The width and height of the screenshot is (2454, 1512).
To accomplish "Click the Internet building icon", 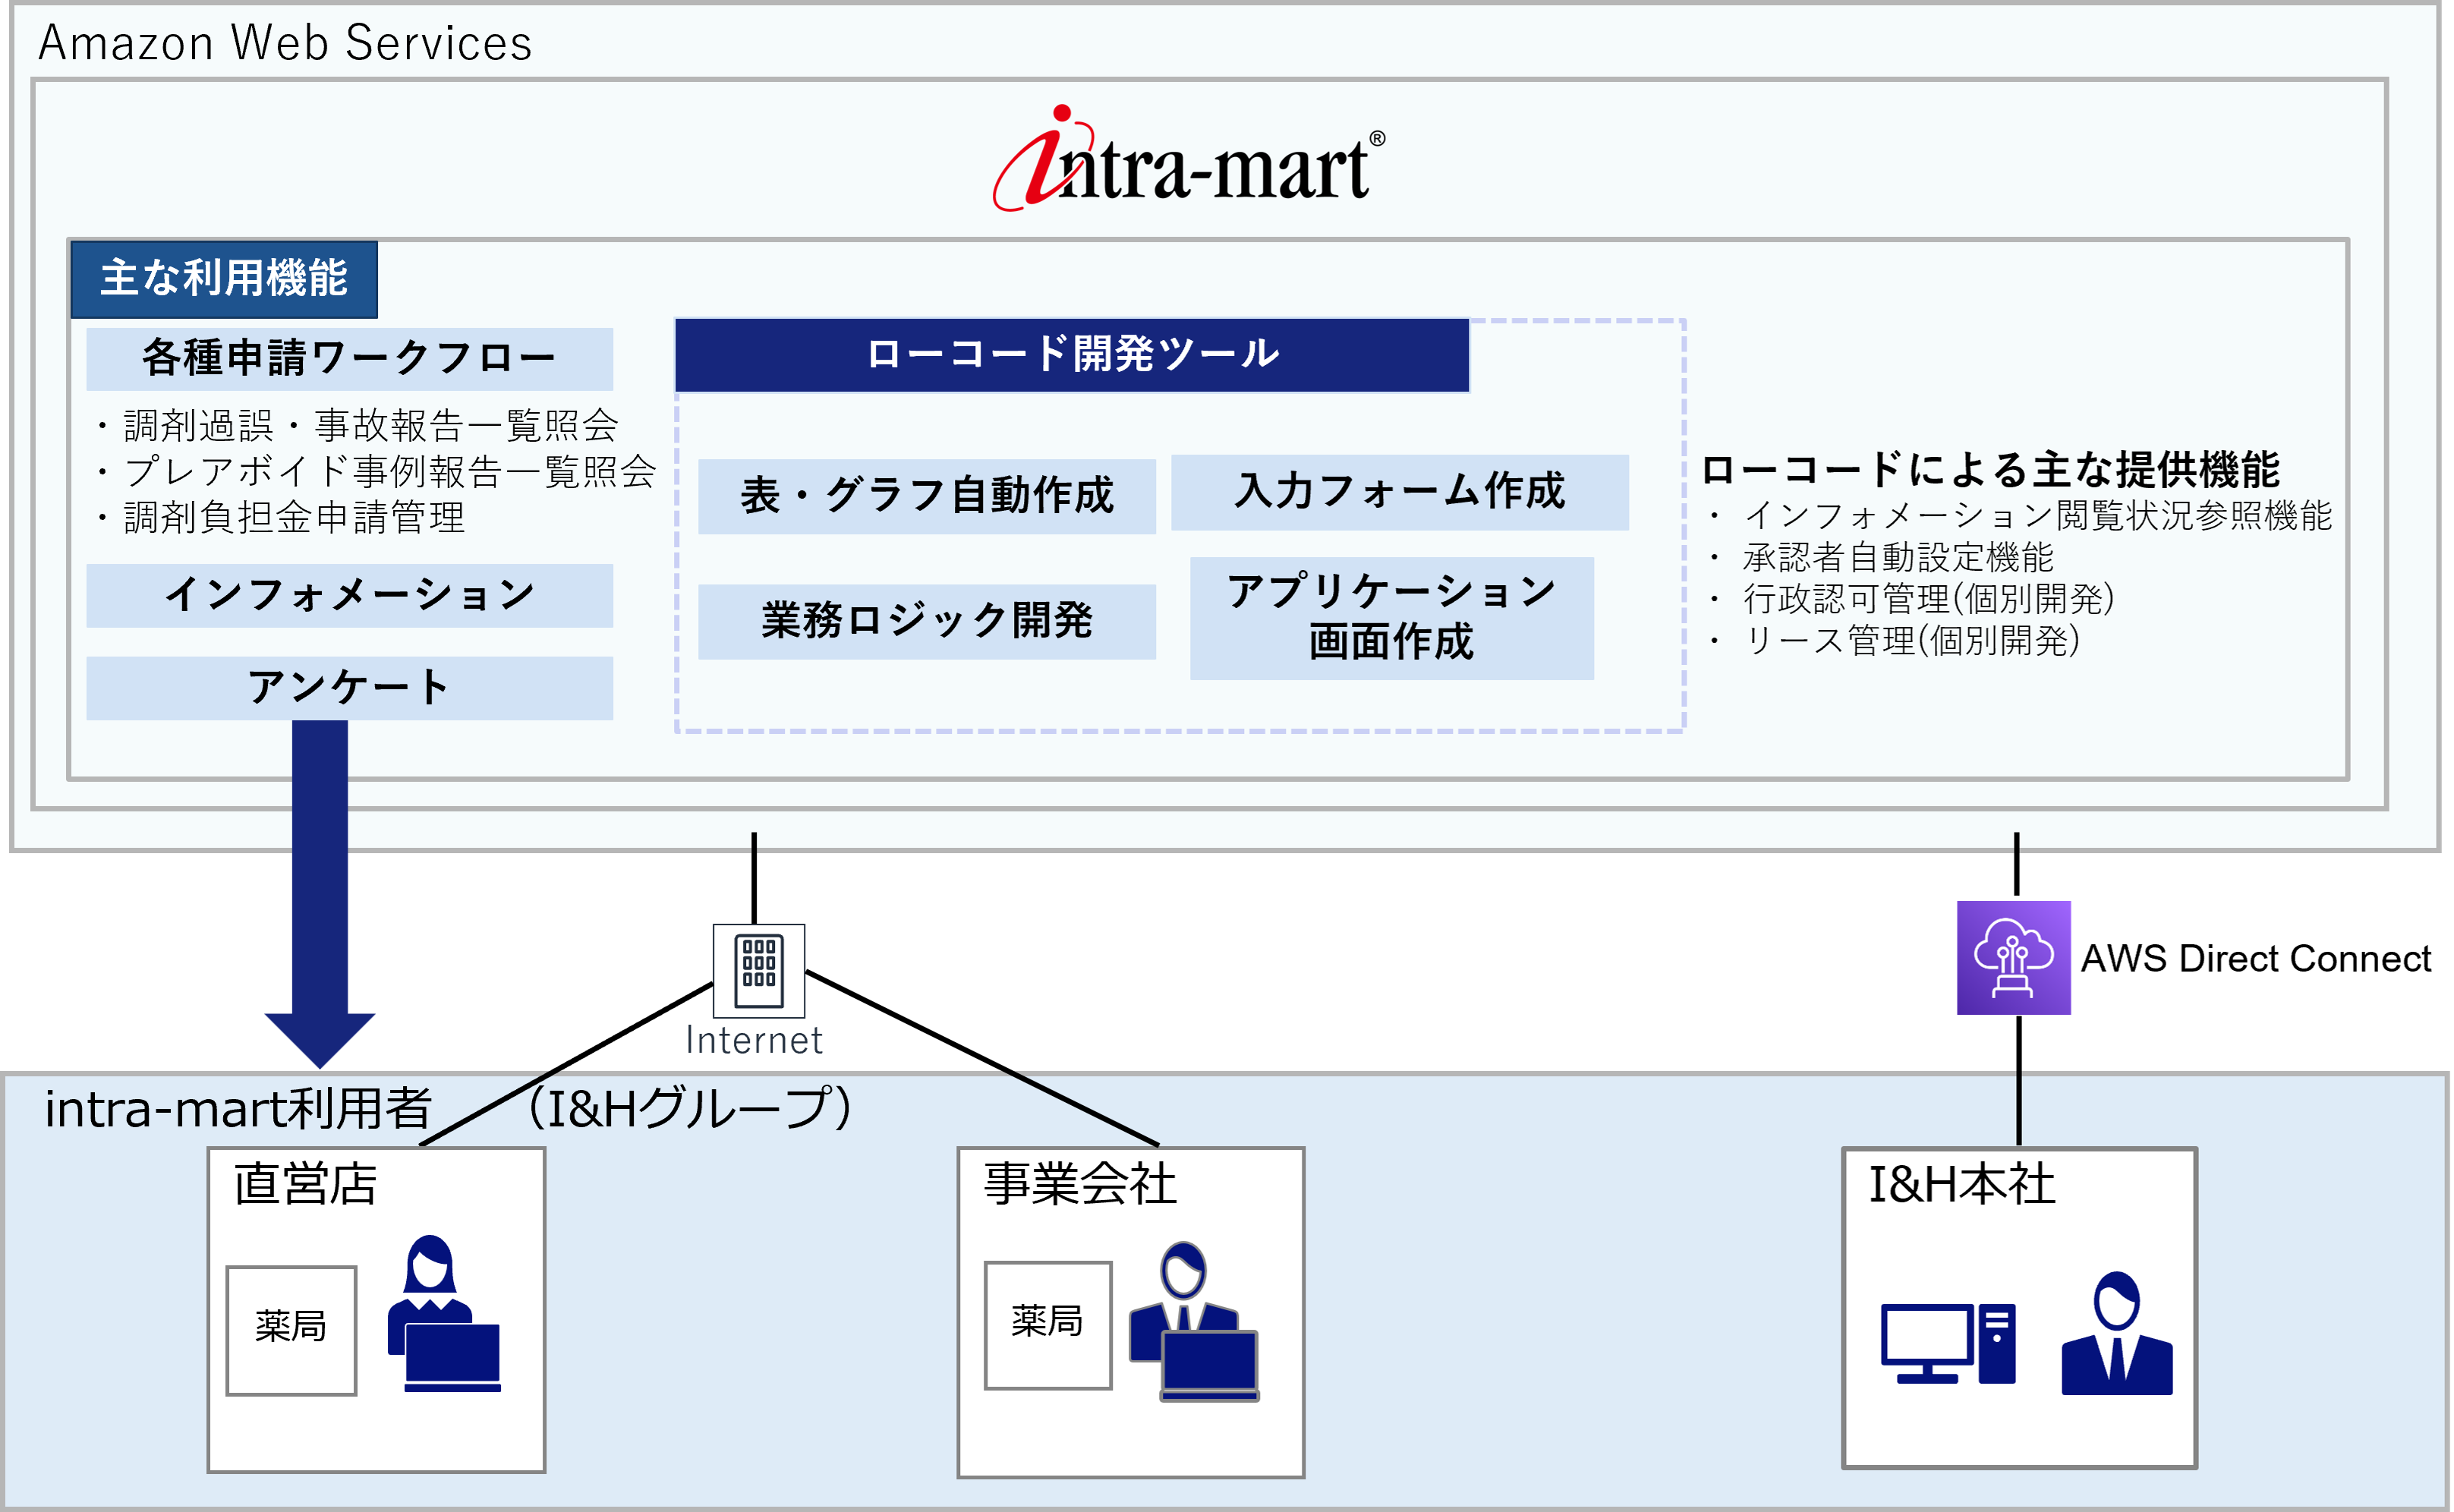I will (758, 969).
